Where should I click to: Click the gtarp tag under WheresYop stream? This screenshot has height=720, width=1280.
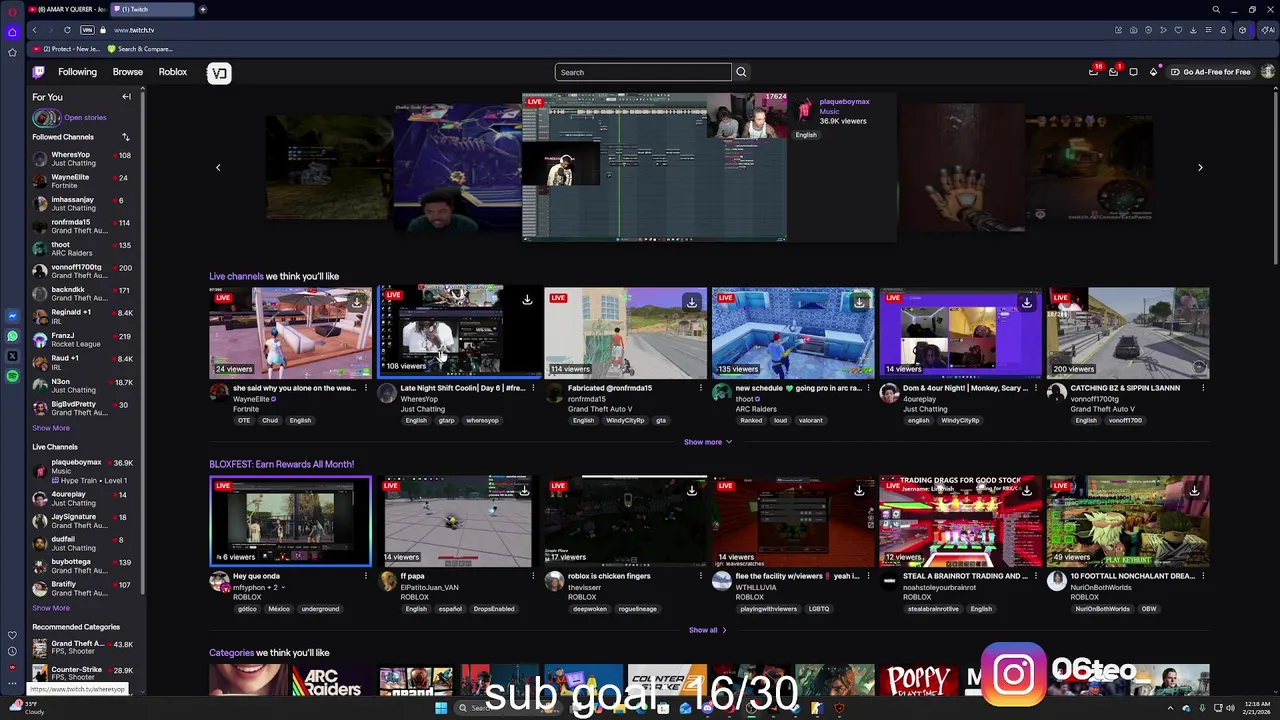(446, 421)
